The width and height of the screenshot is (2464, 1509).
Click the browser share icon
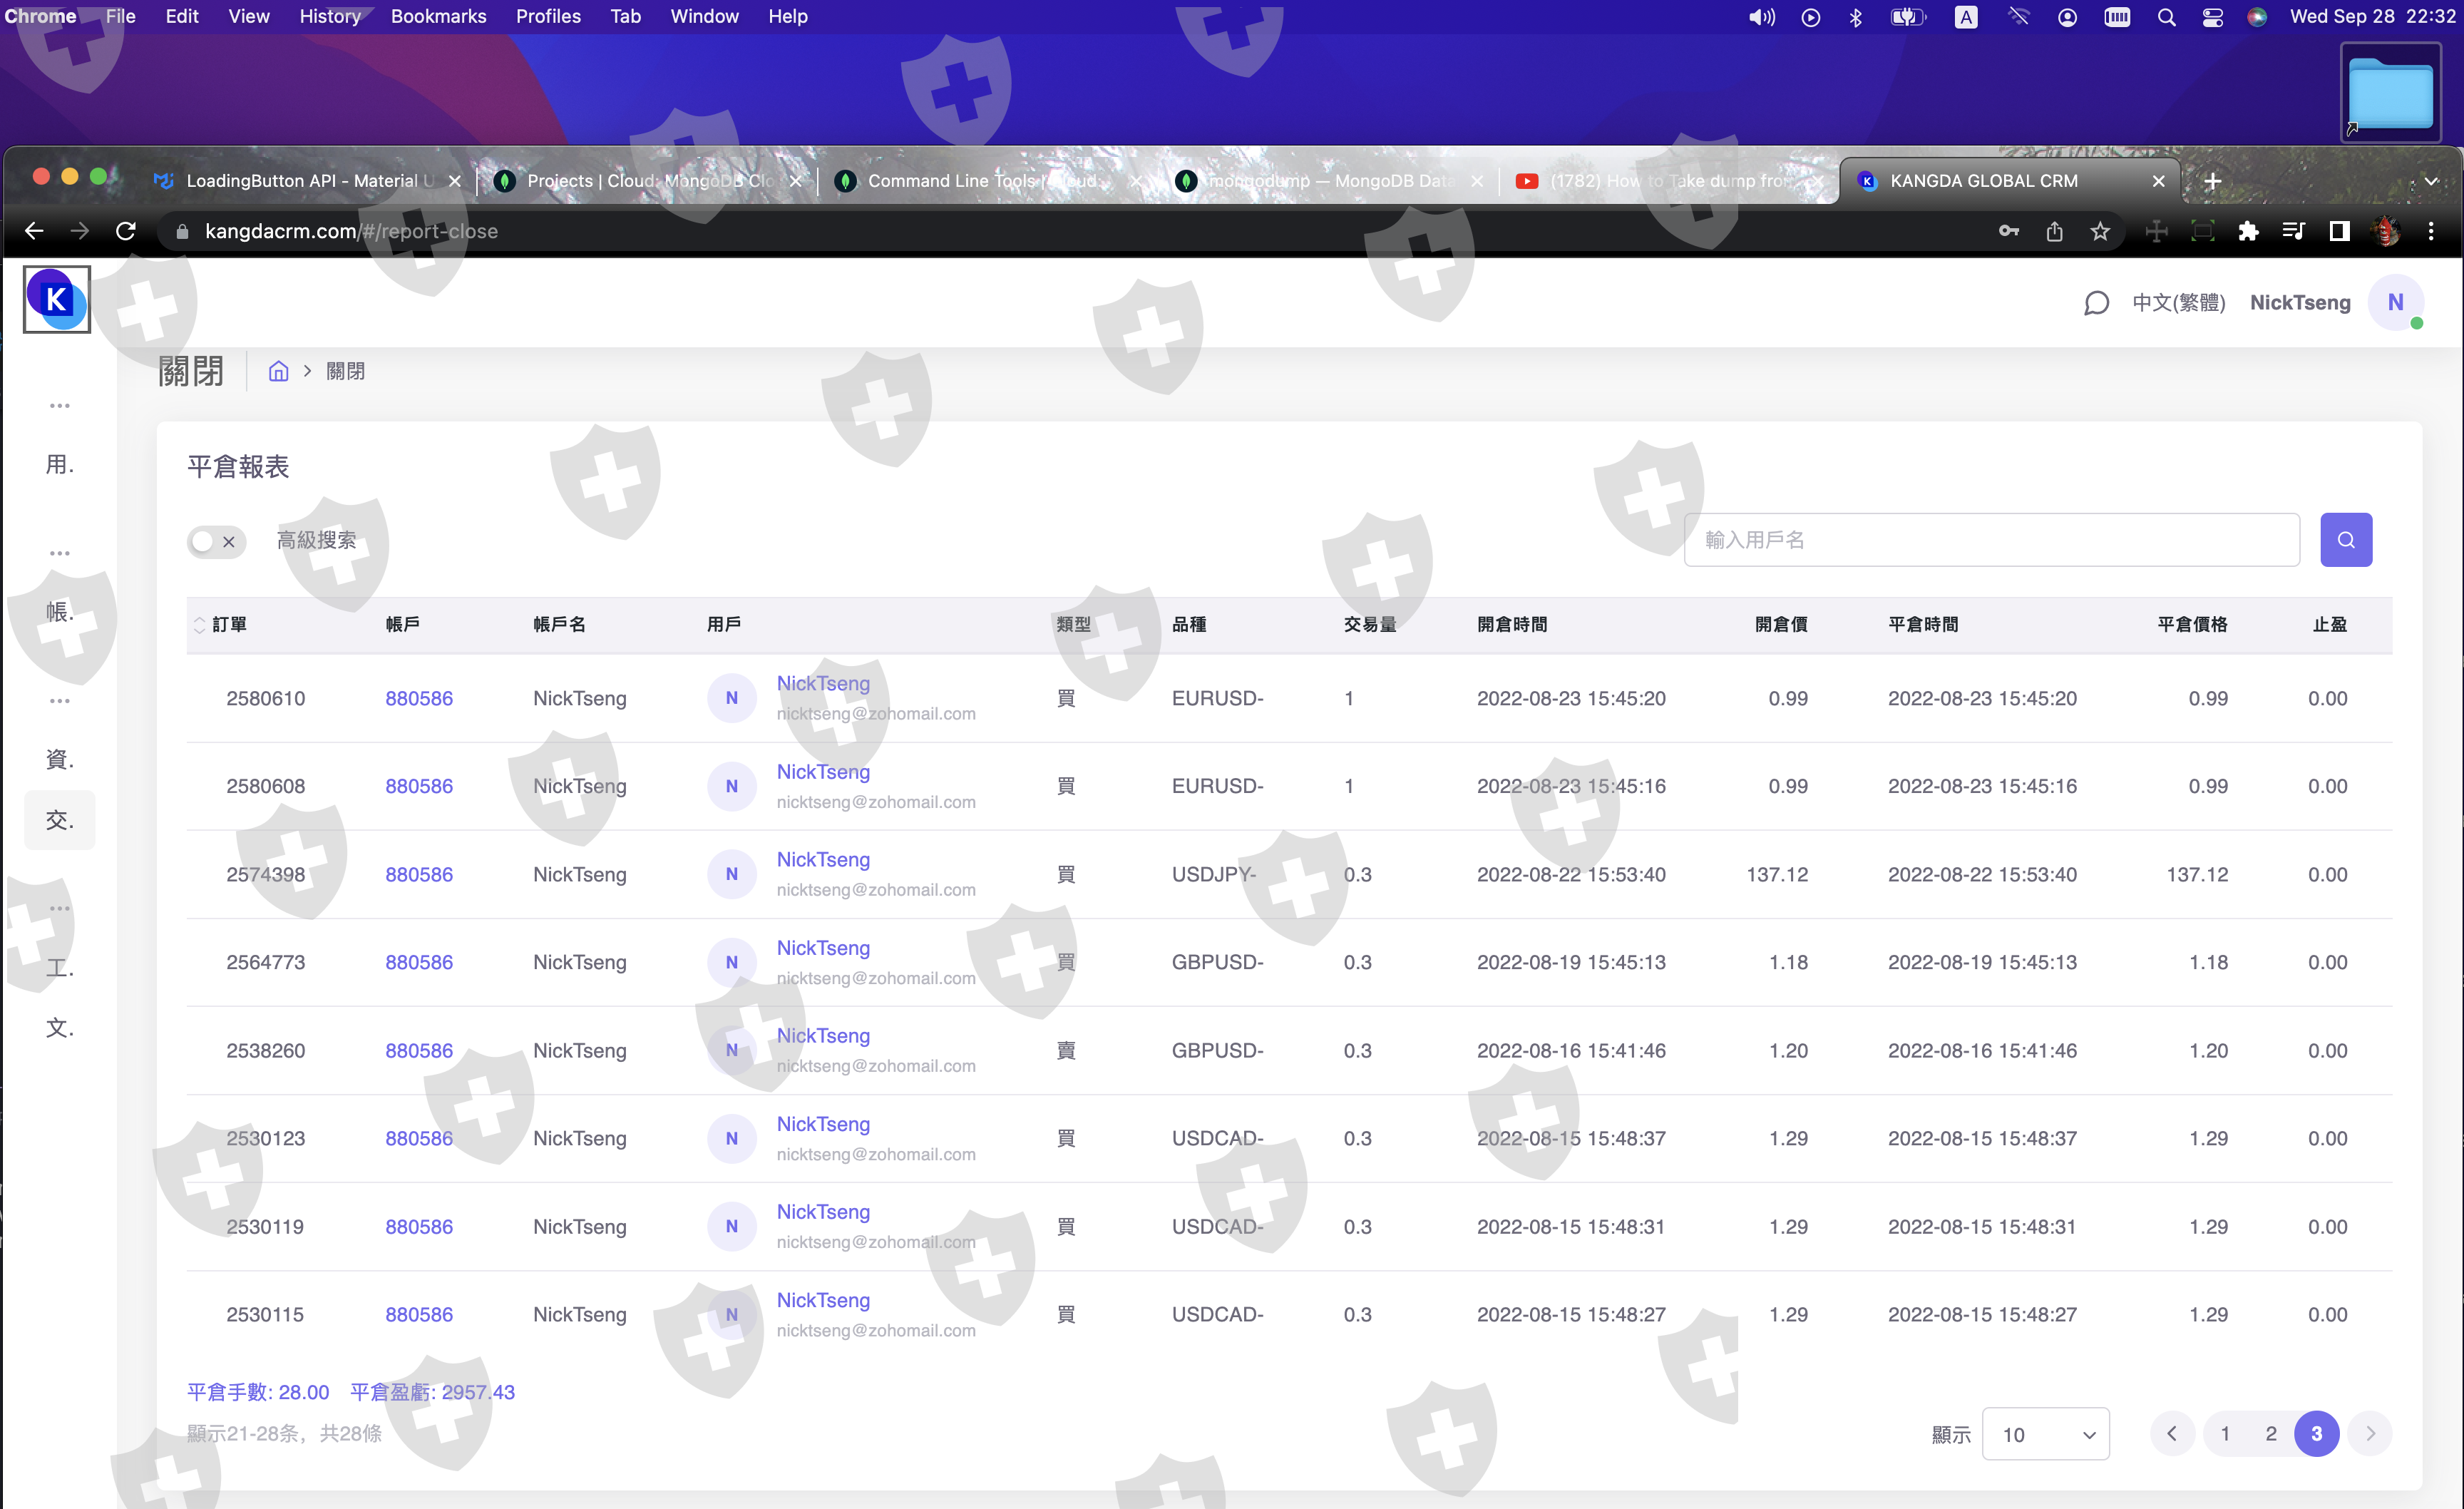click(x=2054, y=231)
